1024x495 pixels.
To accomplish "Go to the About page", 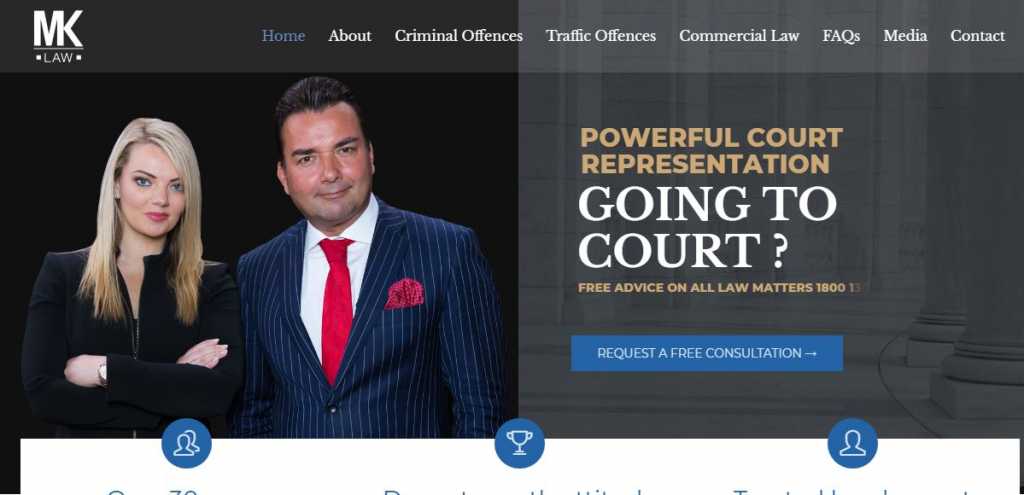I will [x=350, y=36].
